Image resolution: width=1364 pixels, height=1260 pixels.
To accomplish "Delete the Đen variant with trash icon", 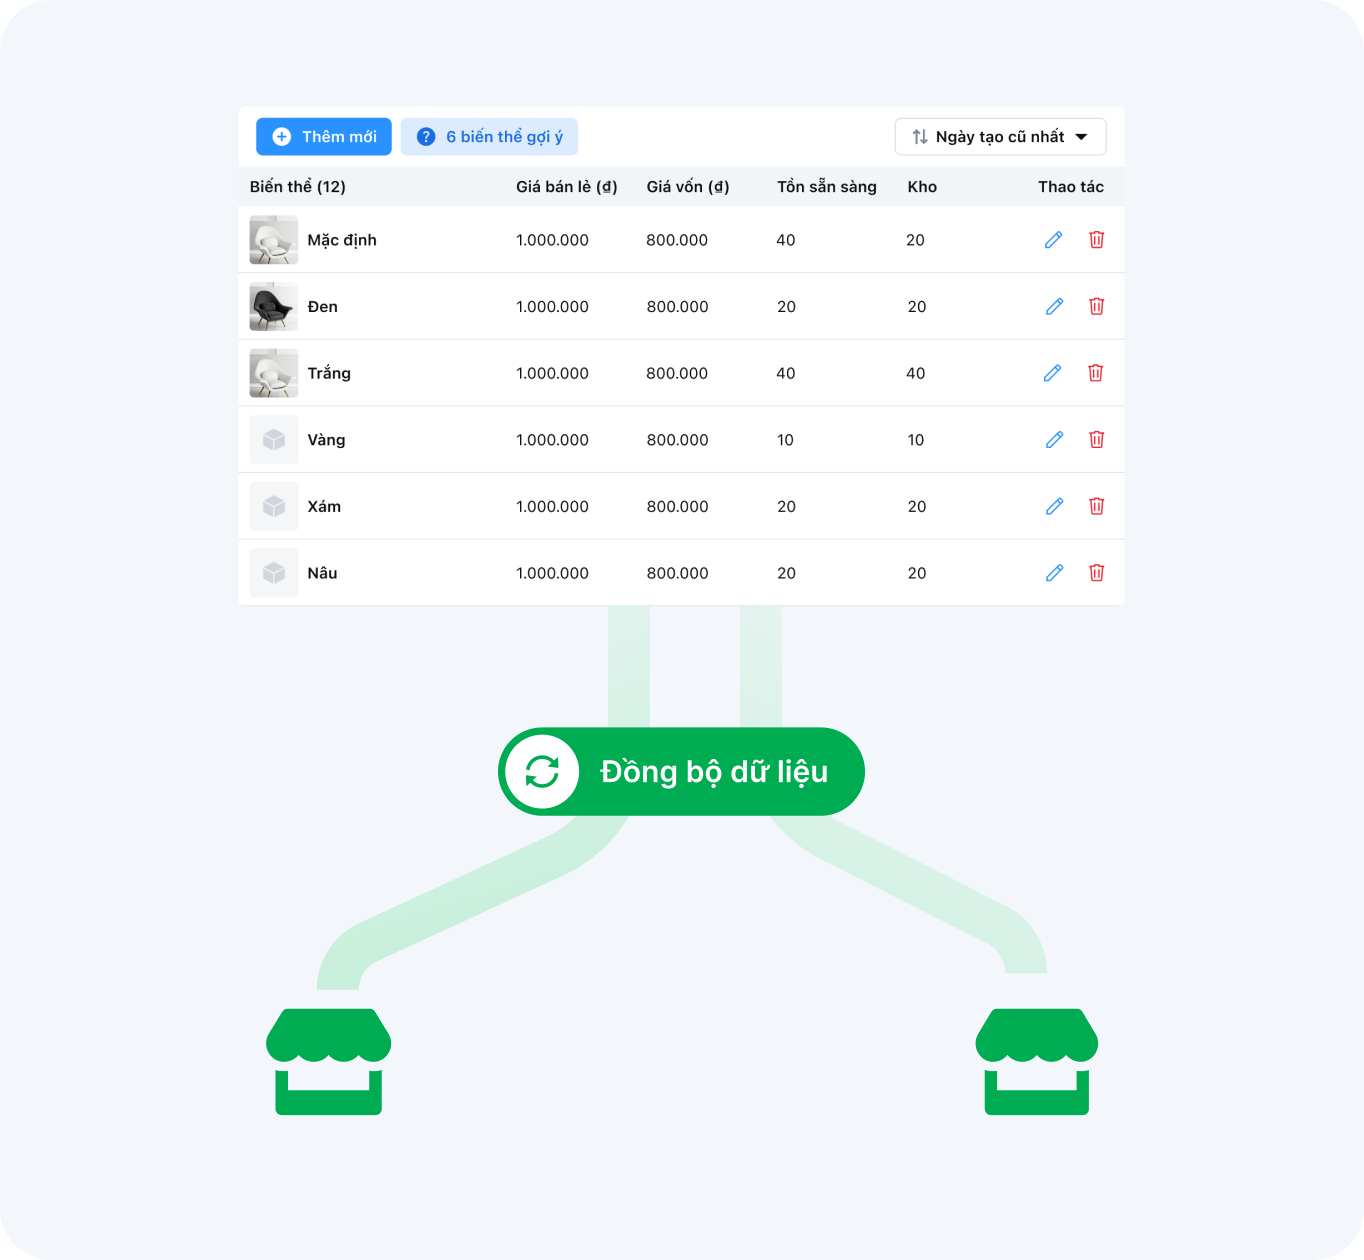I will pos(1096,306).
